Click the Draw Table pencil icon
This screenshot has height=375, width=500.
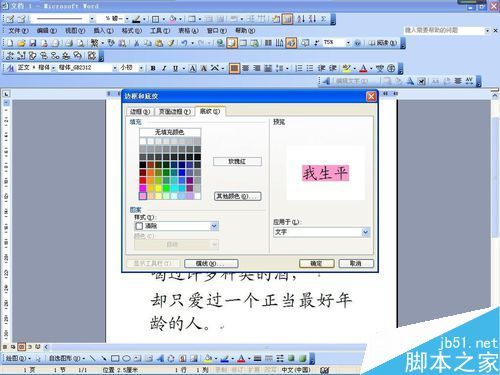(10, 19)
